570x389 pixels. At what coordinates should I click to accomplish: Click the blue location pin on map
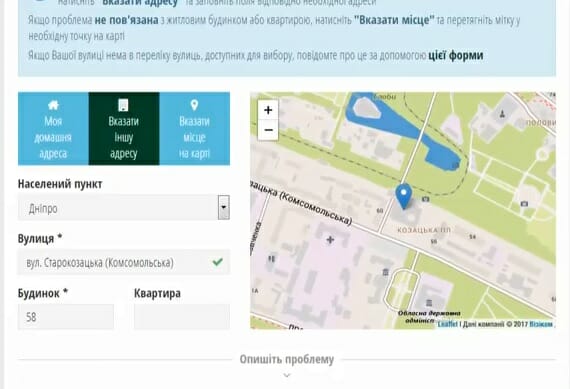coord(404,196)
